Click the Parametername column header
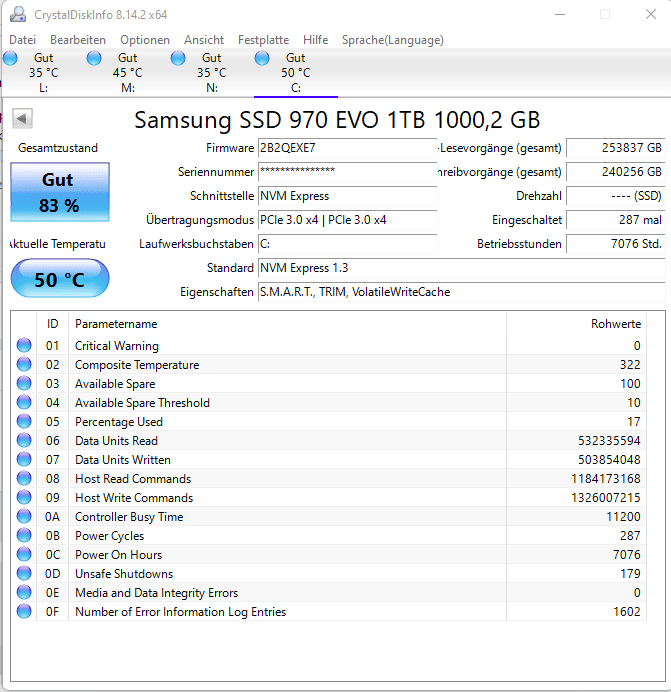Image resolution: width=671 pixels, height=692 pixels. (x=287, y=324)
